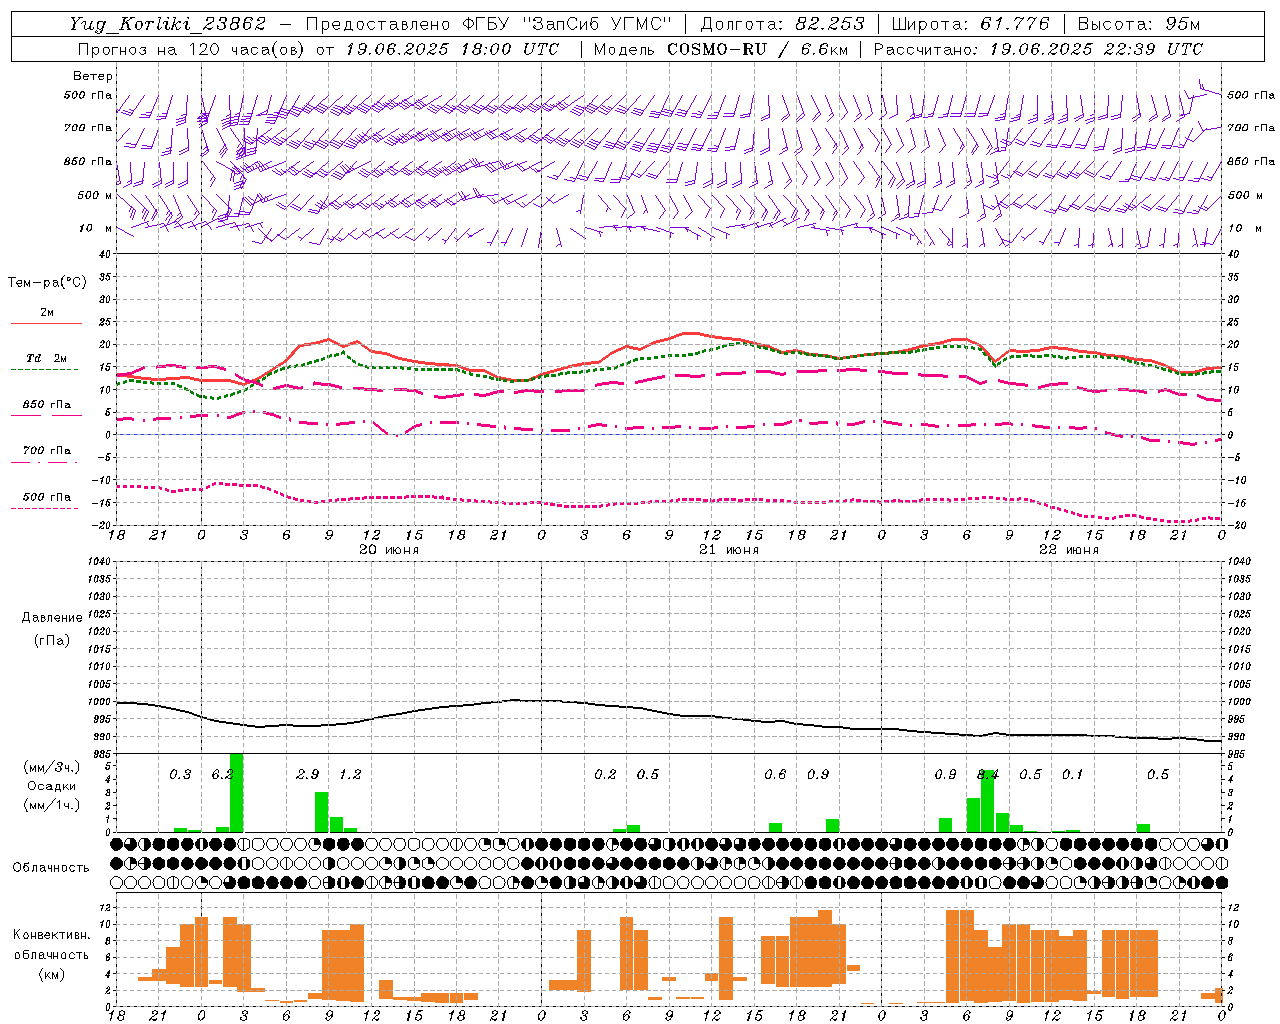Click the '6.2' precipitation amount value
This screenshot has width=1280, height=1024.
[x=222, y=774]
